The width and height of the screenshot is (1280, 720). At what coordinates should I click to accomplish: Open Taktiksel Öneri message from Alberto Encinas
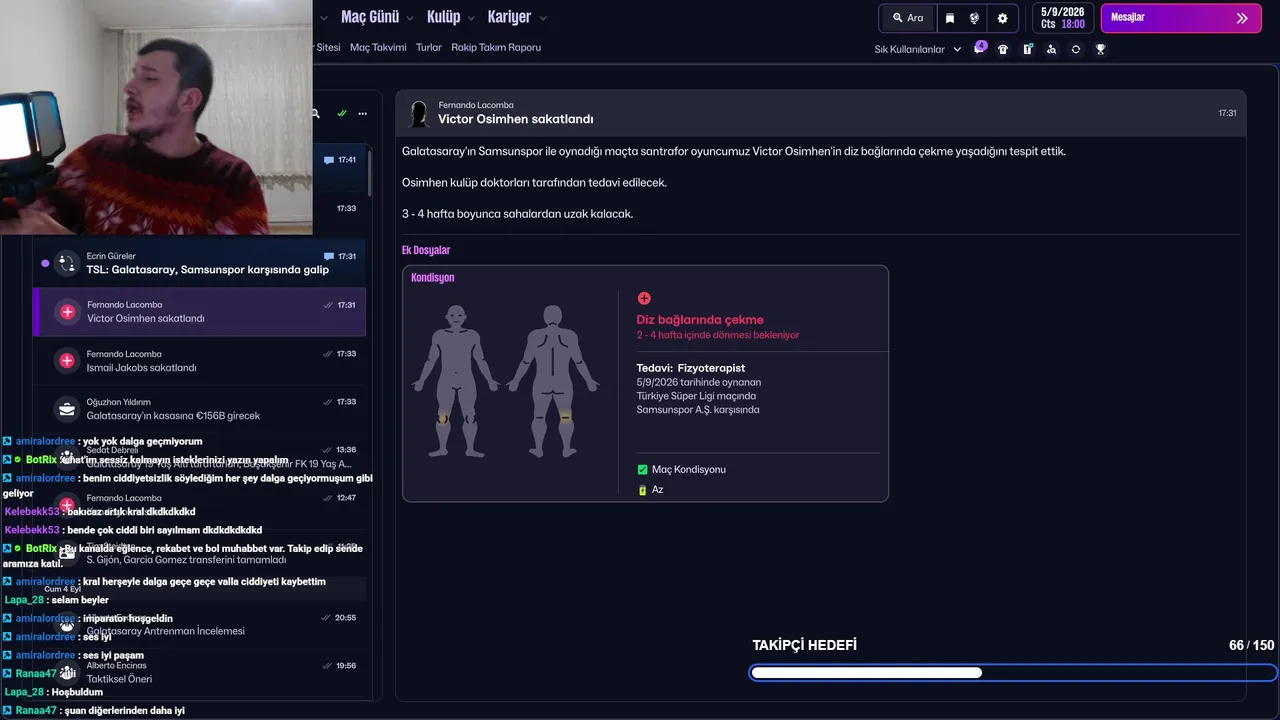pyautogui.click(x=199, y=672)
